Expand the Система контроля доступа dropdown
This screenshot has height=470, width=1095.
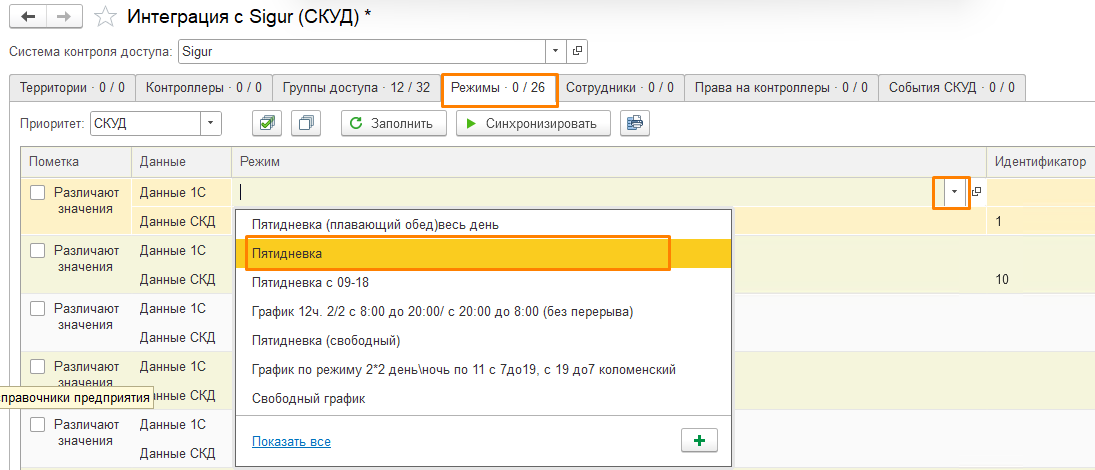click(x=556, y=50)
